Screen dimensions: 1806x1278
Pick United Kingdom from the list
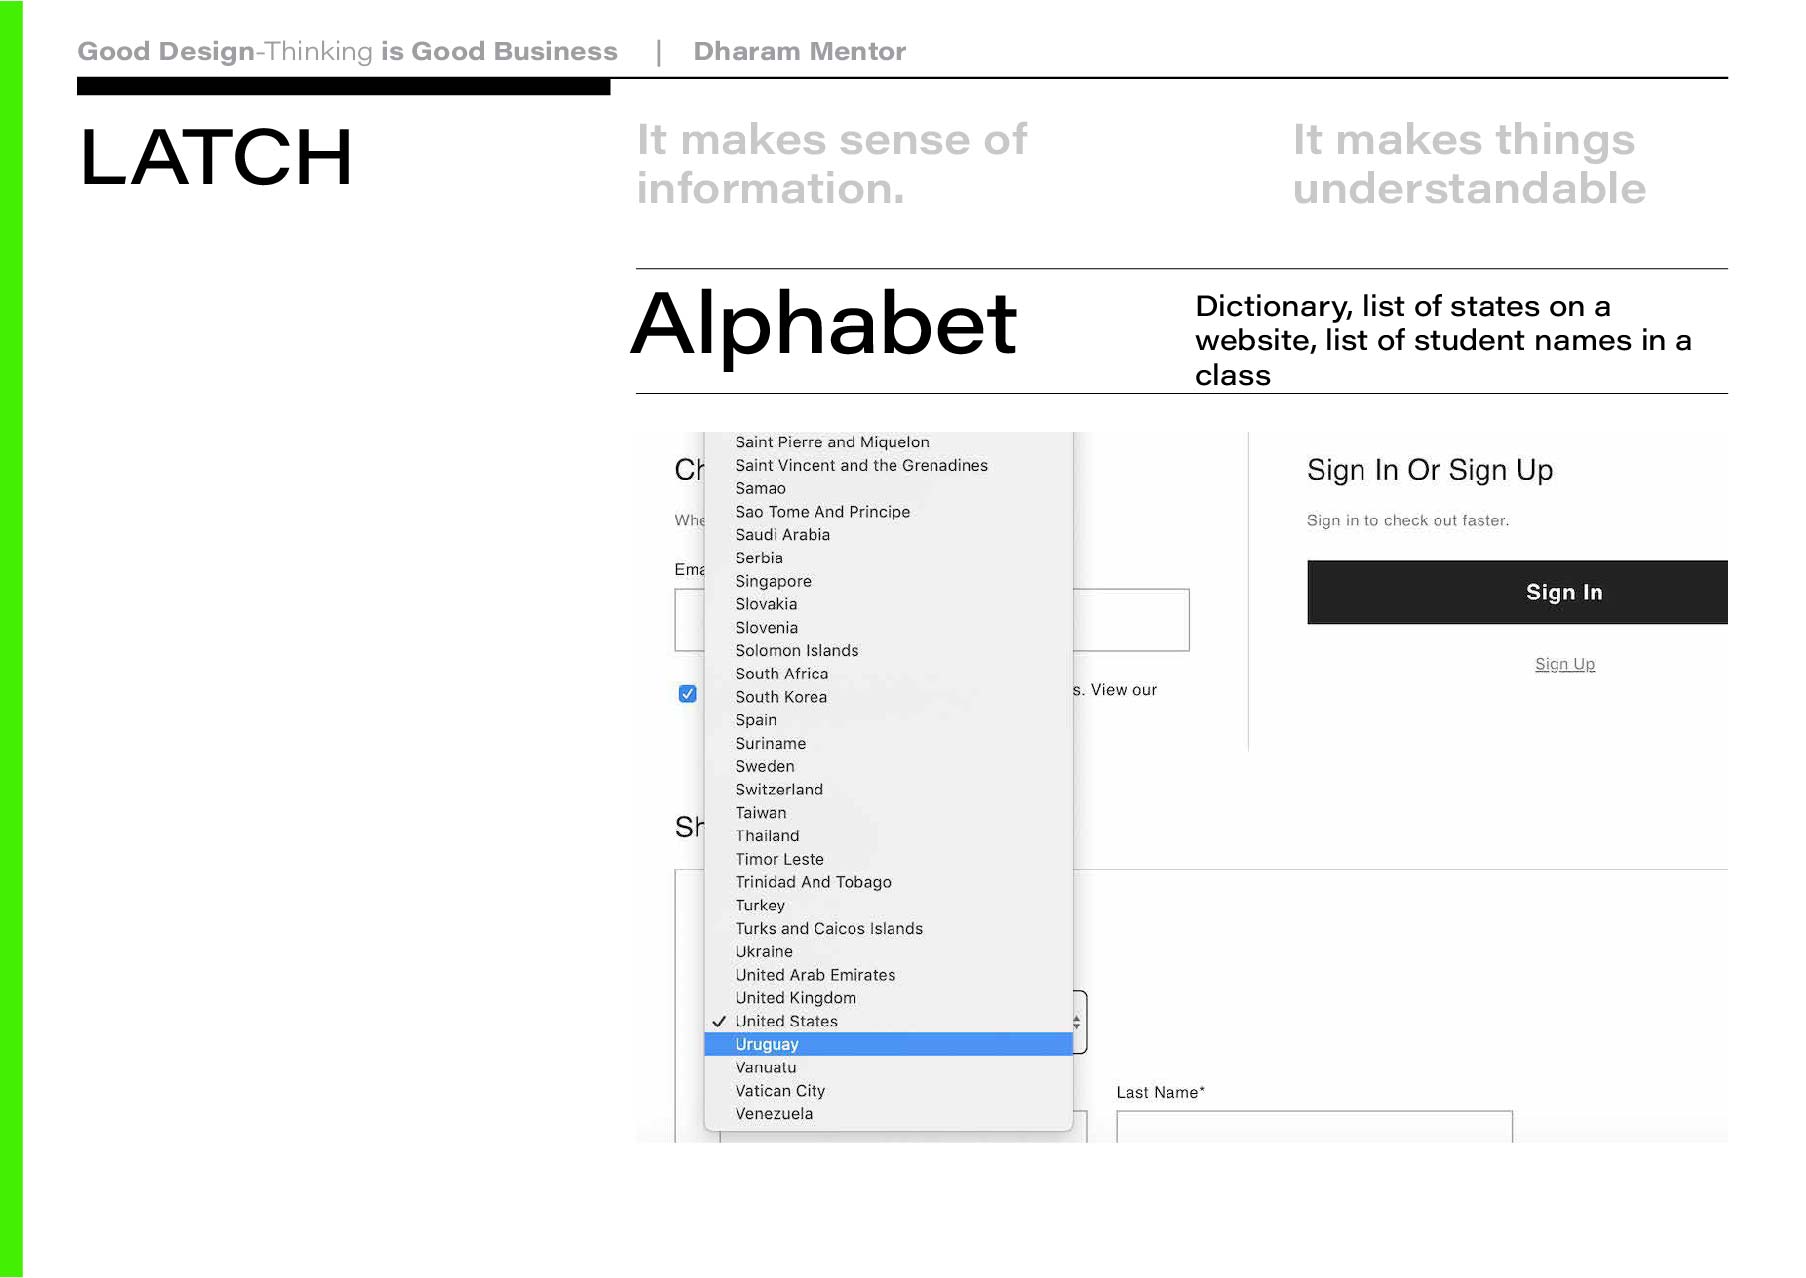(795, 998)
